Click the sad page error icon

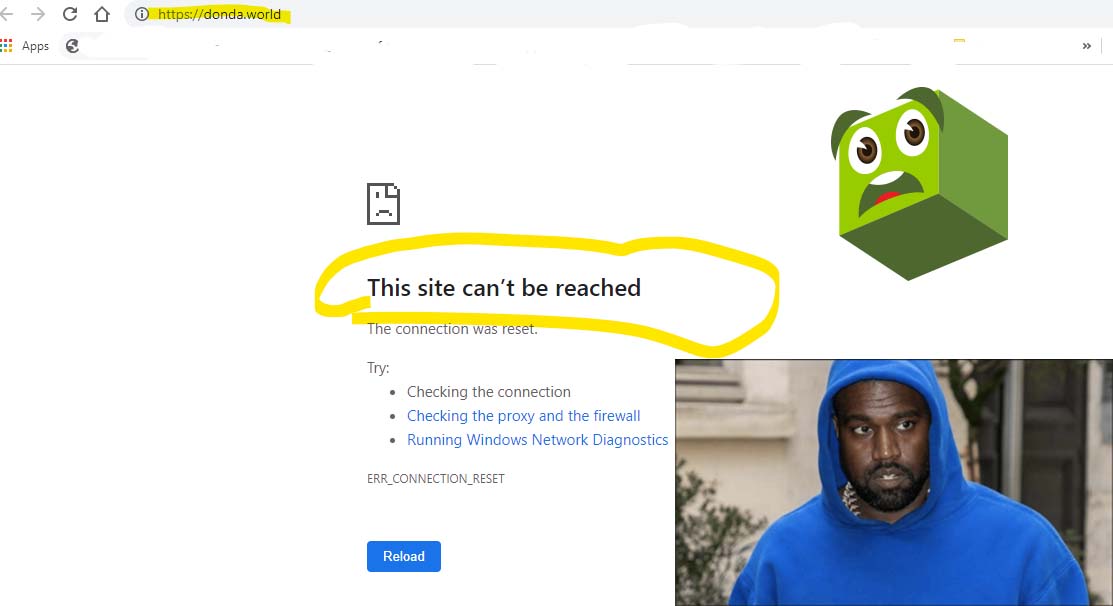(383, 204)
